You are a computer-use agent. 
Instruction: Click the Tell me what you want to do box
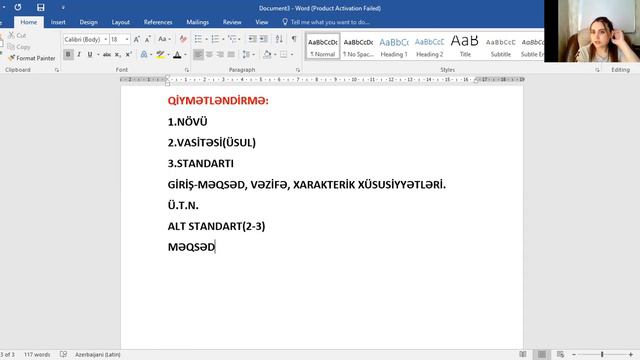point(326,22)
